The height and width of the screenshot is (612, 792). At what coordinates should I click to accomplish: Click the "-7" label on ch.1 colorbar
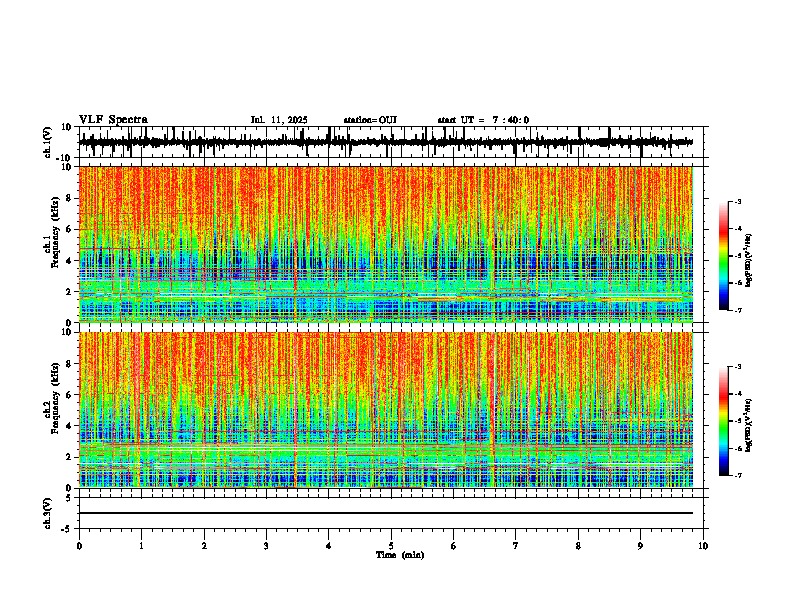[737, 310]
